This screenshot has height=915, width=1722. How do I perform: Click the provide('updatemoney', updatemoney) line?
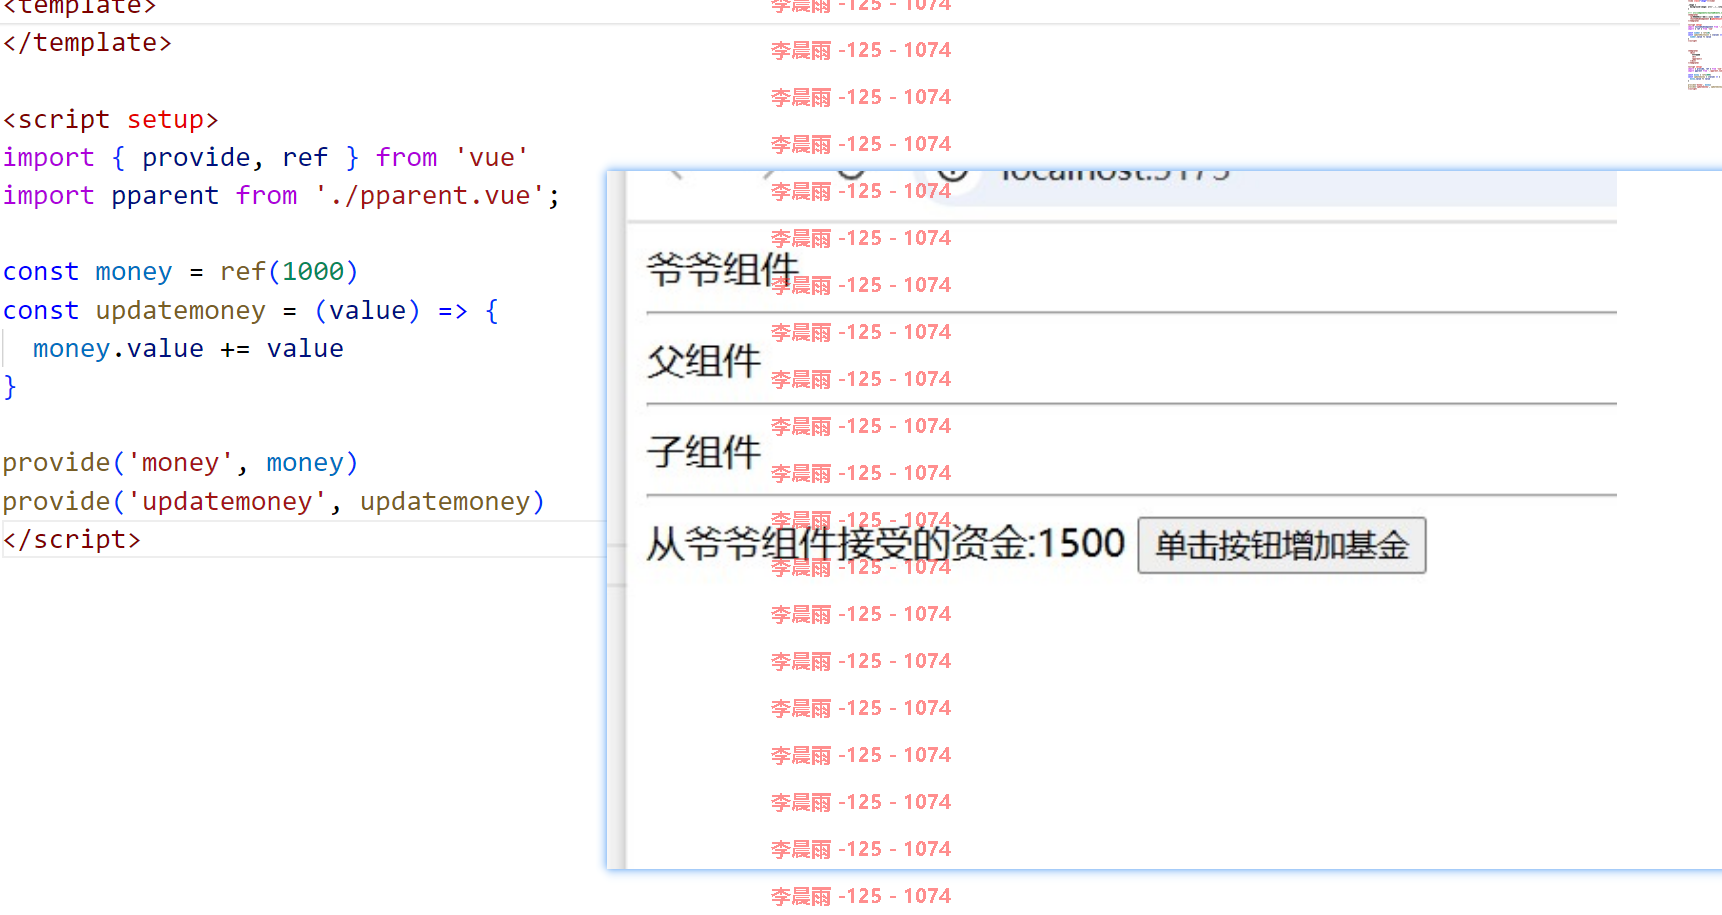[273, 501]
